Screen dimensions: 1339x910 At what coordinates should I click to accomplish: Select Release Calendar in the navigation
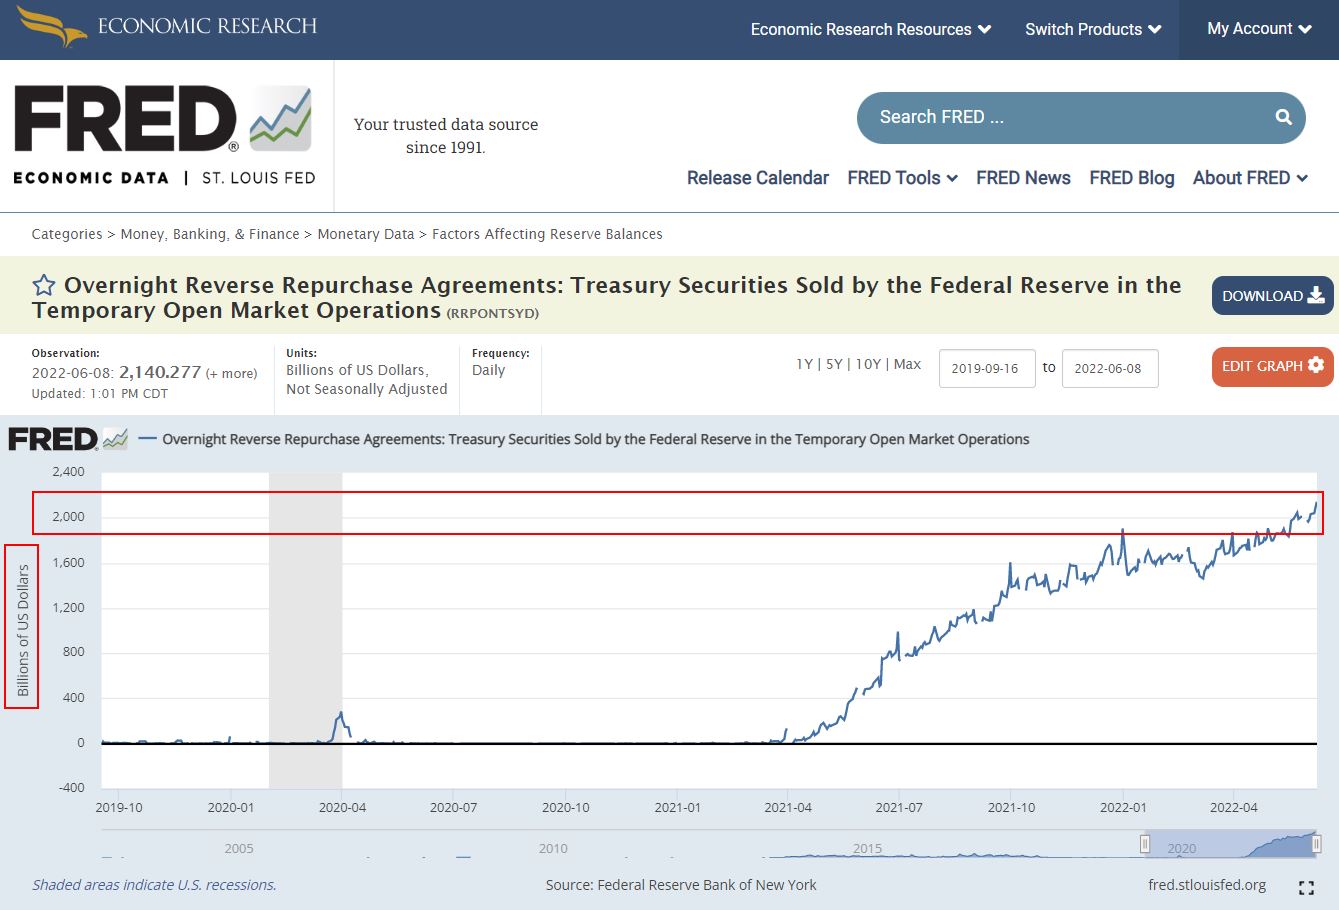coord(757,178)
